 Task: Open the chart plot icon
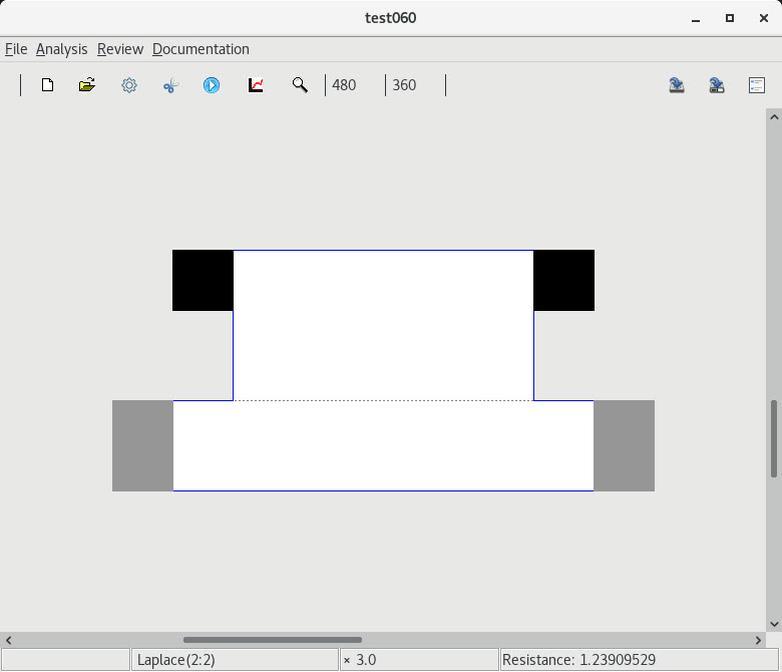pos(256,85)
